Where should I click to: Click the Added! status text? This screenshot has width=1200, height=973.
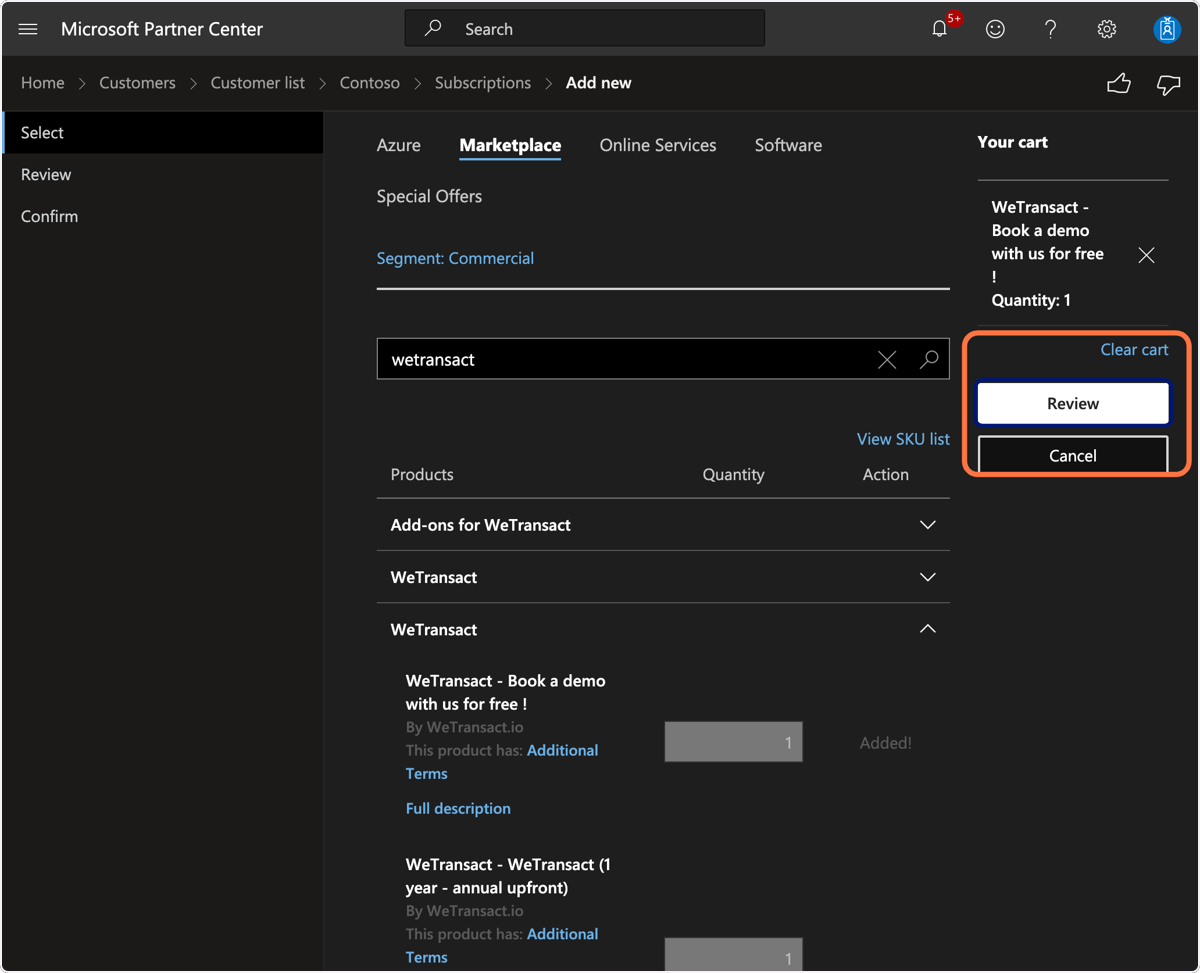pyautogui.click(x=886, y=743)
